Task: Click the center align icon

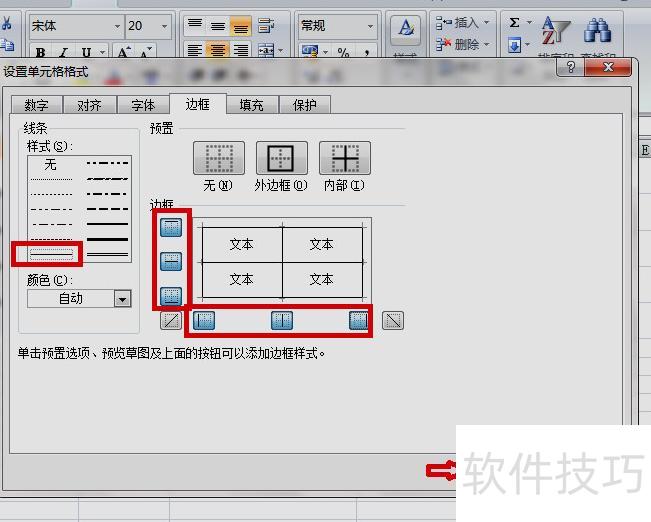Action: 218,51
